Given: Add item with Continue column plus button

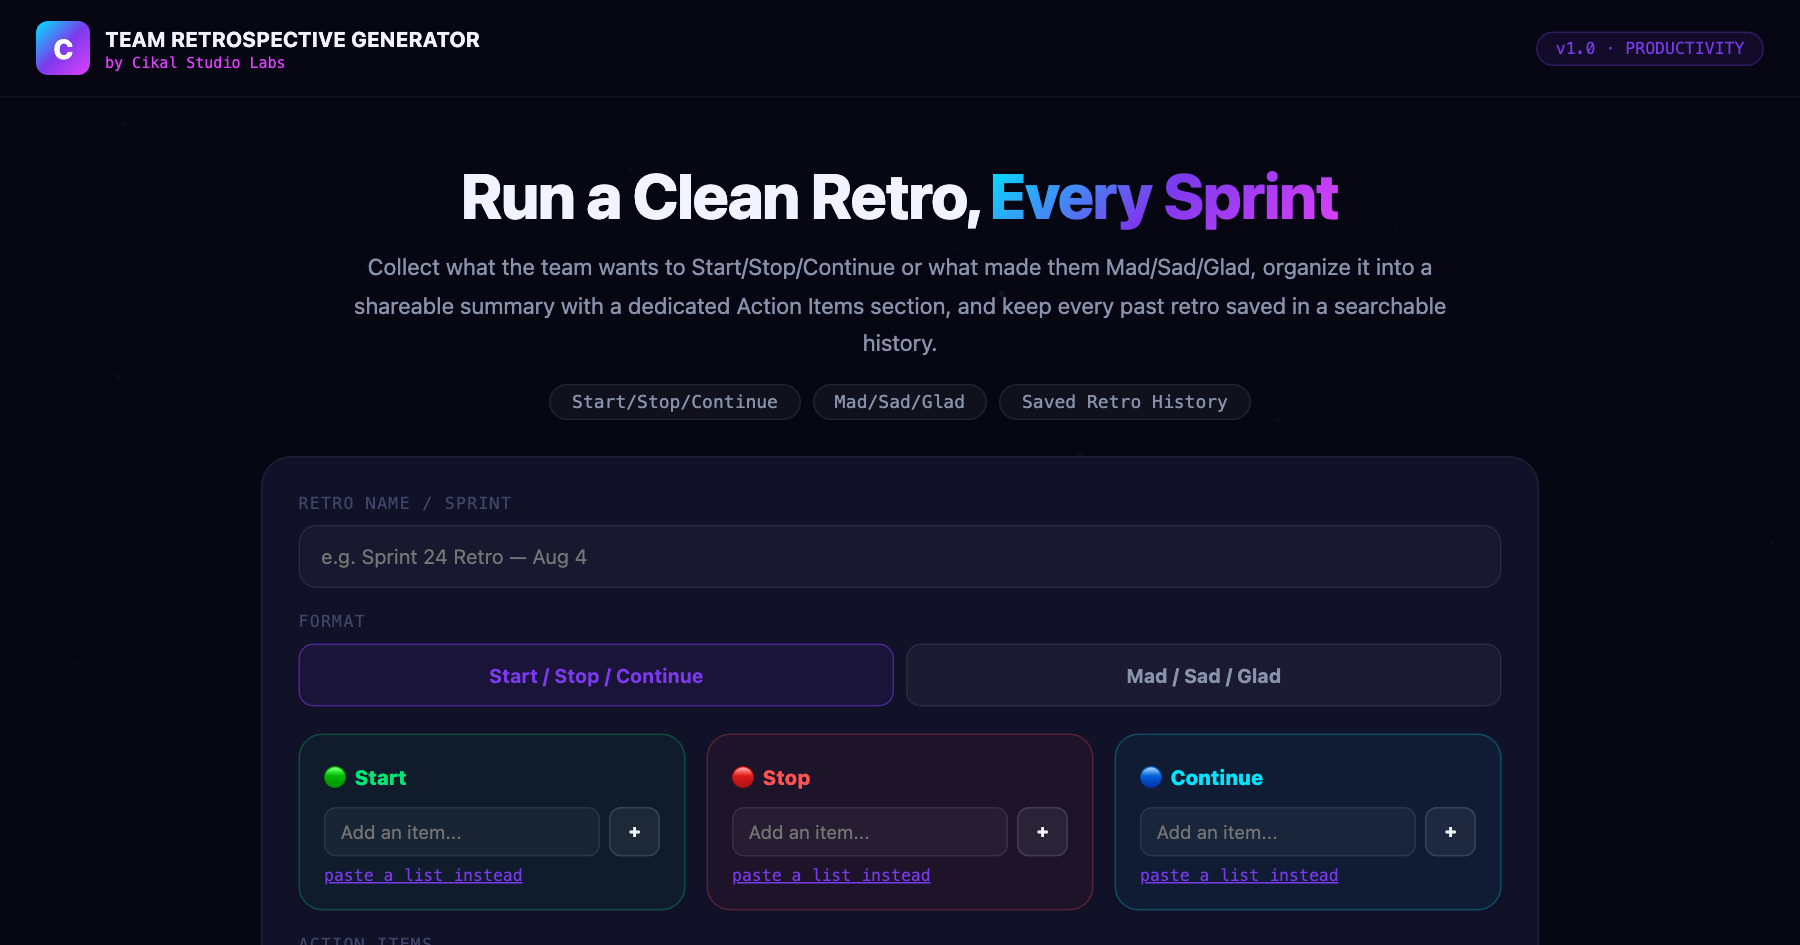Looking at the screenshot, I should (1451, 832).
